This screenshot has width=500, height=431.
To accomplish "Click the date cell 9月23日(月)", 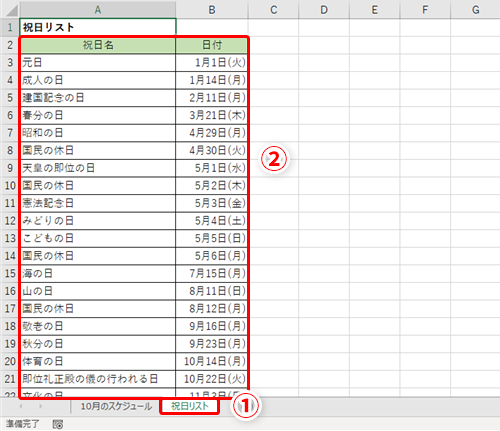I will point(212,343).
